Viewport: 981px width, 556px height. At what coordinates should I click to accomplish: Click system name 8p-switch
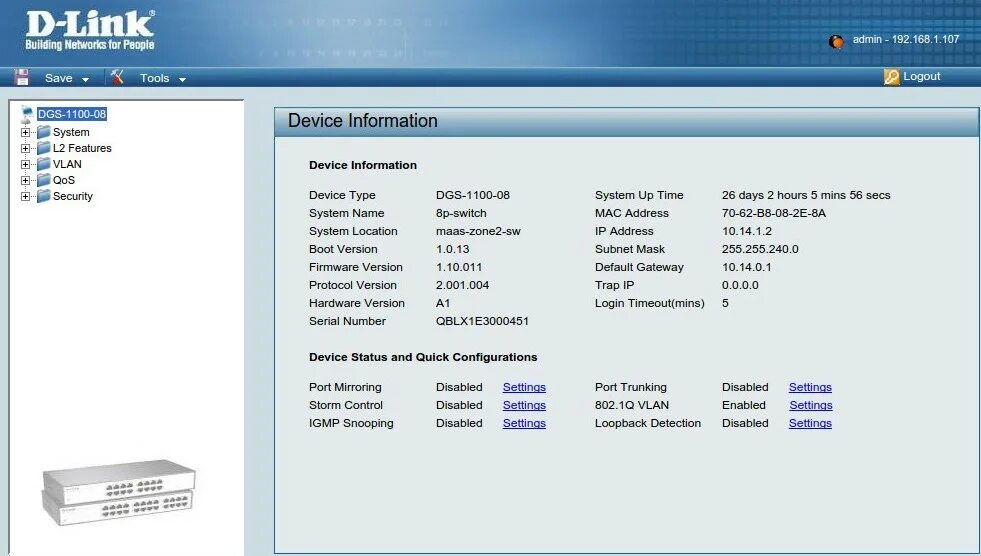(x=461, y=213)
